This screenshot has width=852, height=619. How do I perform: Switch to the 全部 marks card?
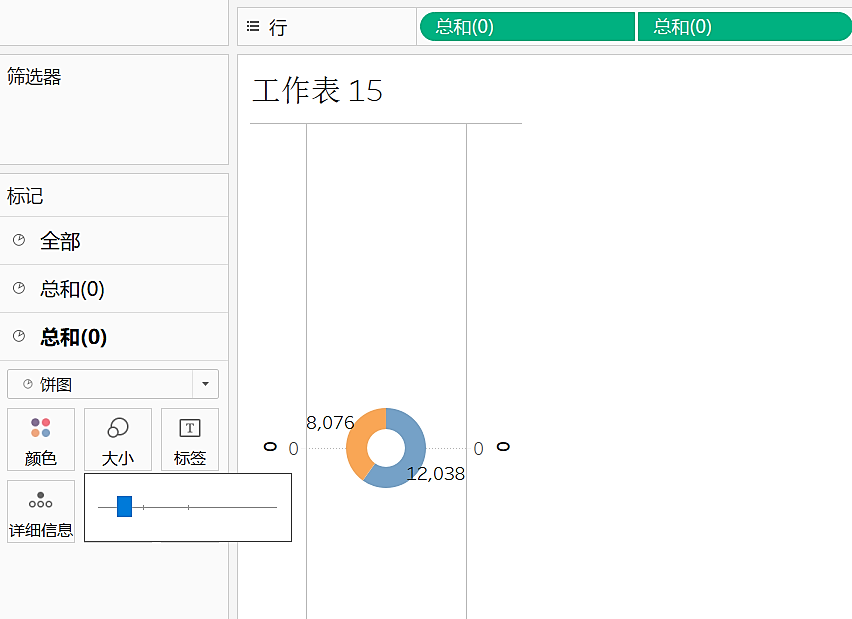pyautogui.click(x=114, y=241)
